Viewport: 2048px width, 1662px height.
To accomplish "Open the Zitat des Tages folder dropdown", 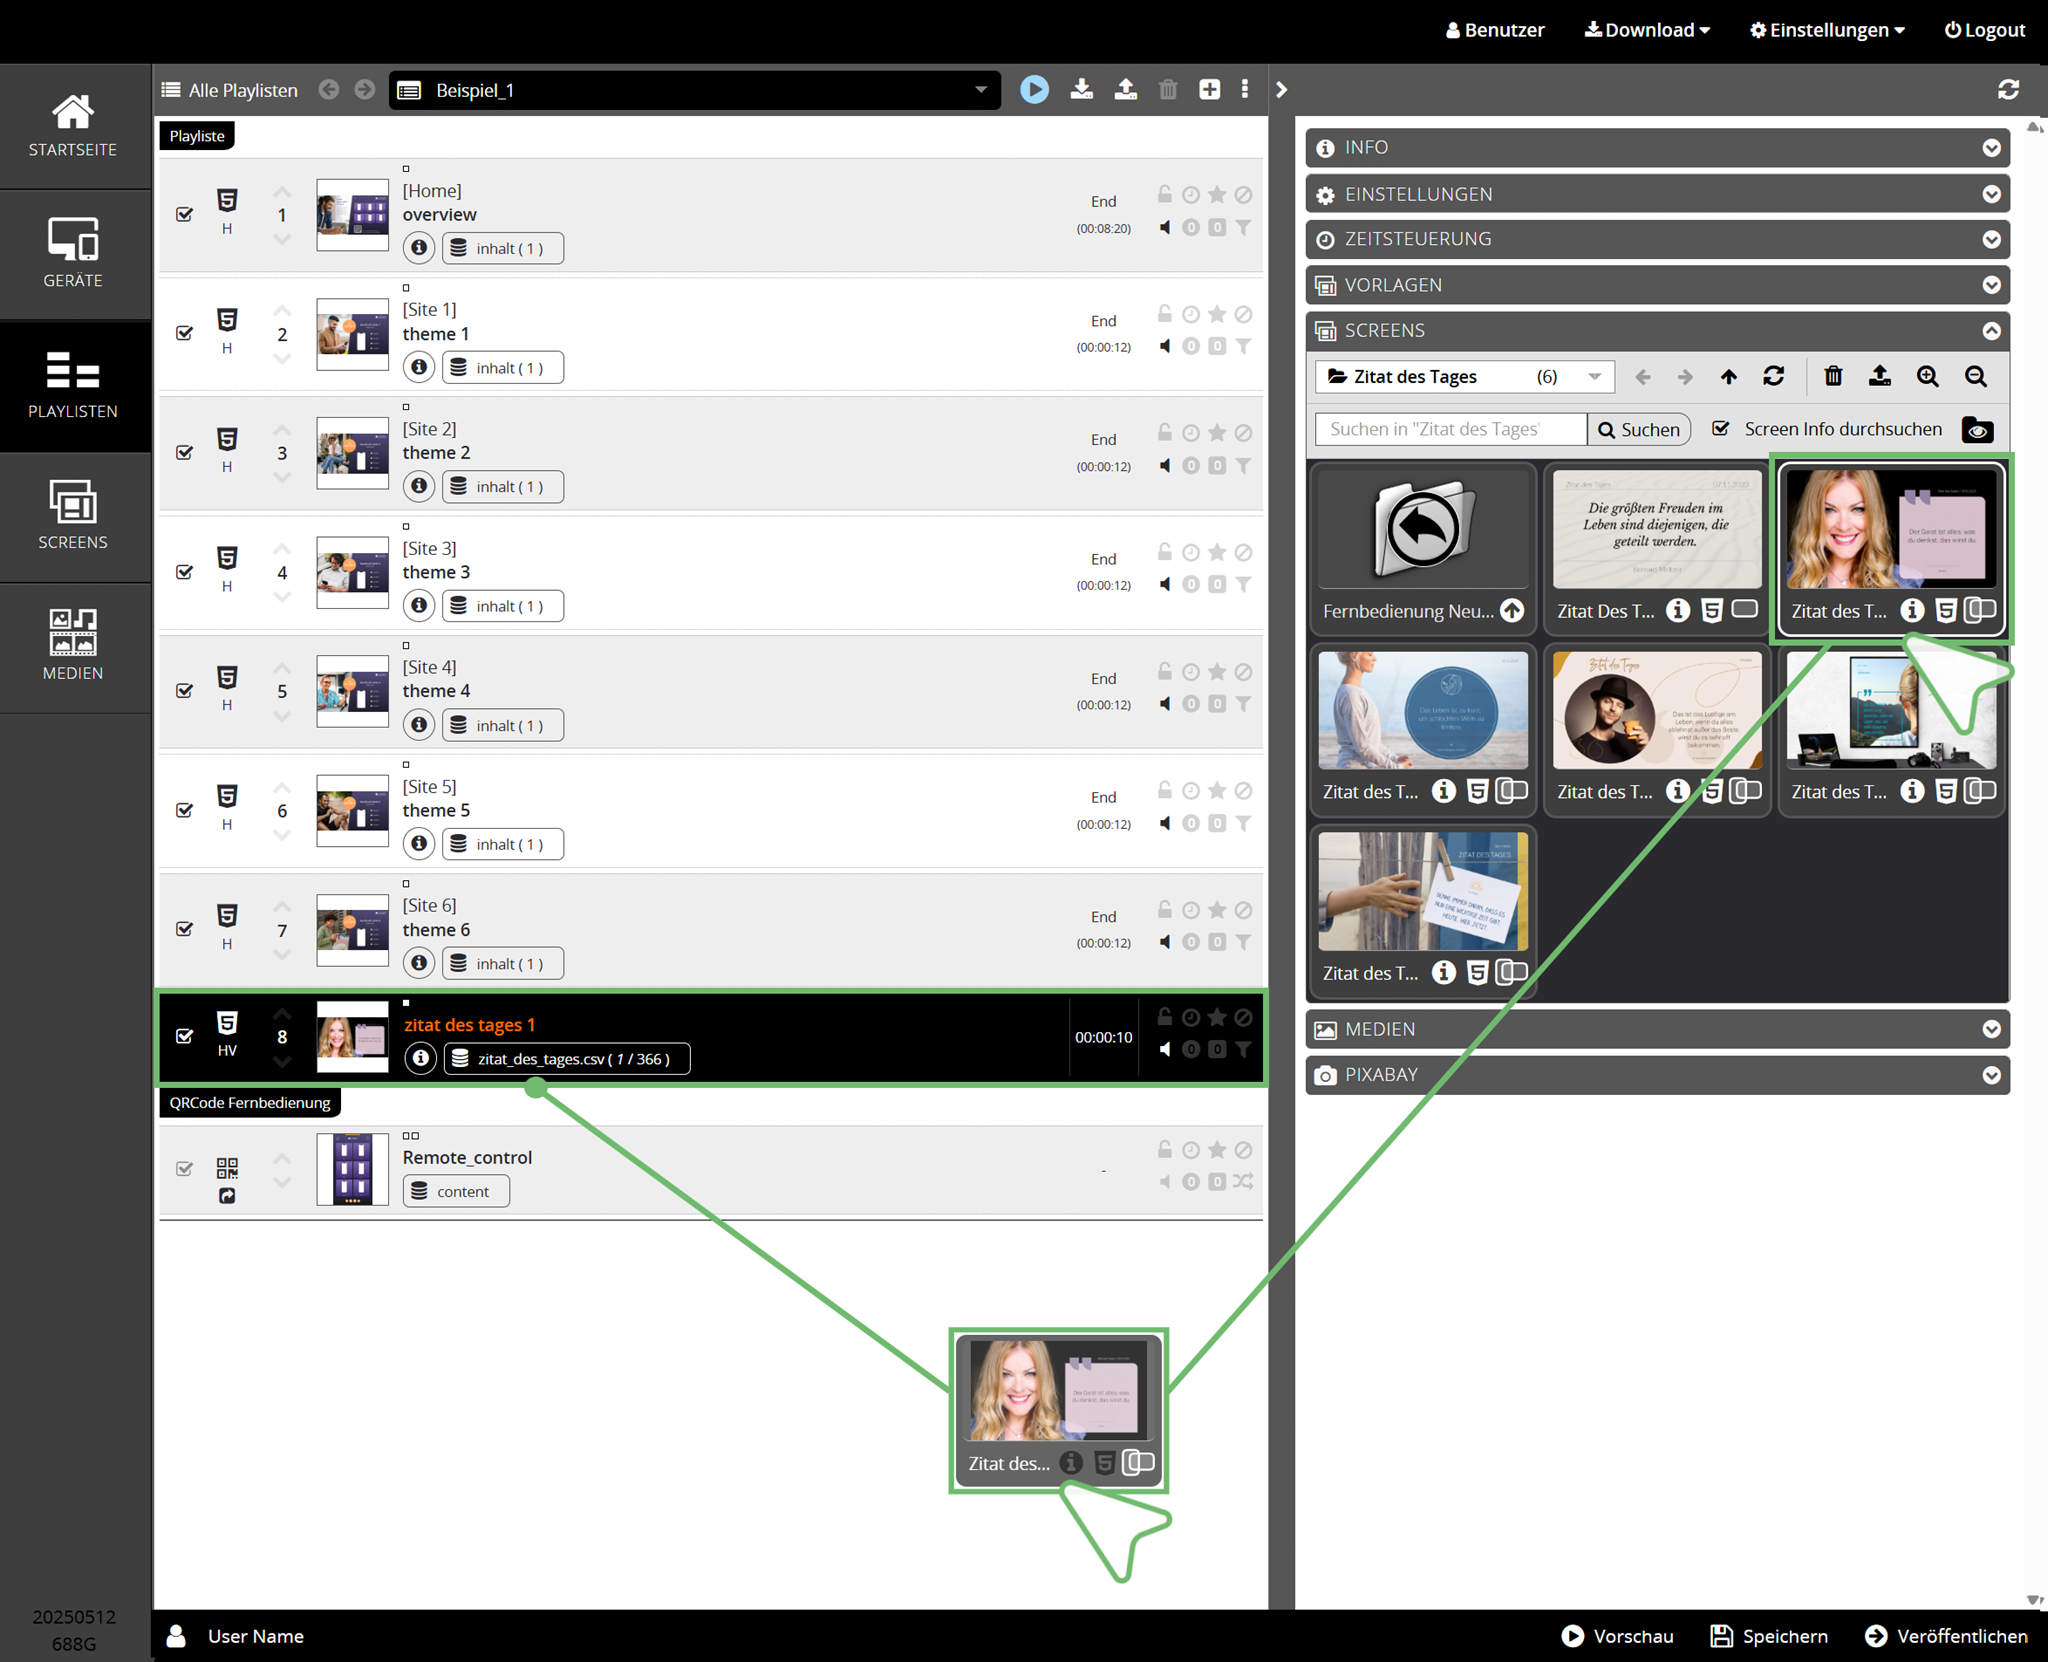I will (1594, 377).
